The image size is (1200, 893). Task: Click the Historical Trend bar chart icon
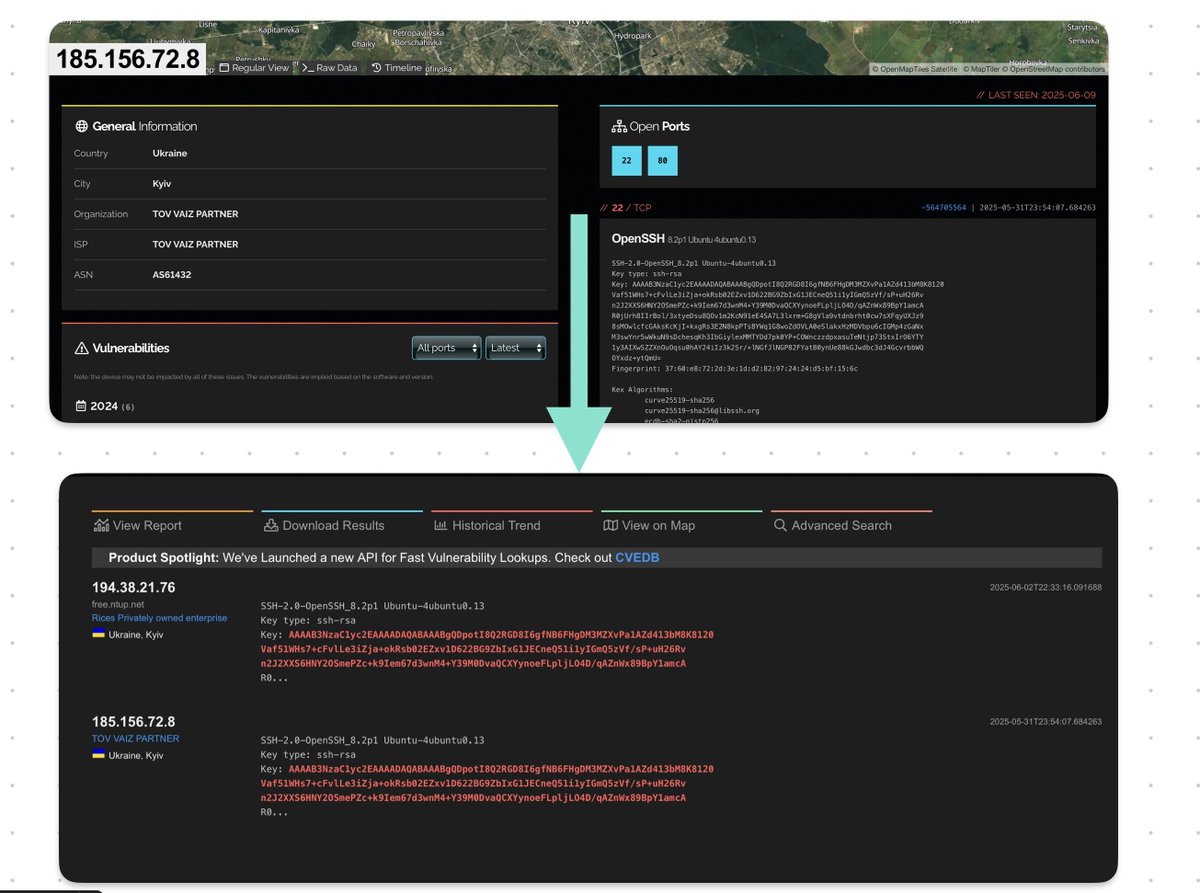coord(440,525)
